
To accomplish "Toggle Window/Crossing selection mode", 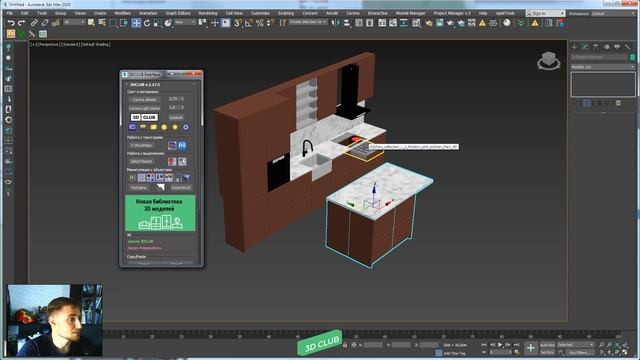I will click(124, 23).
